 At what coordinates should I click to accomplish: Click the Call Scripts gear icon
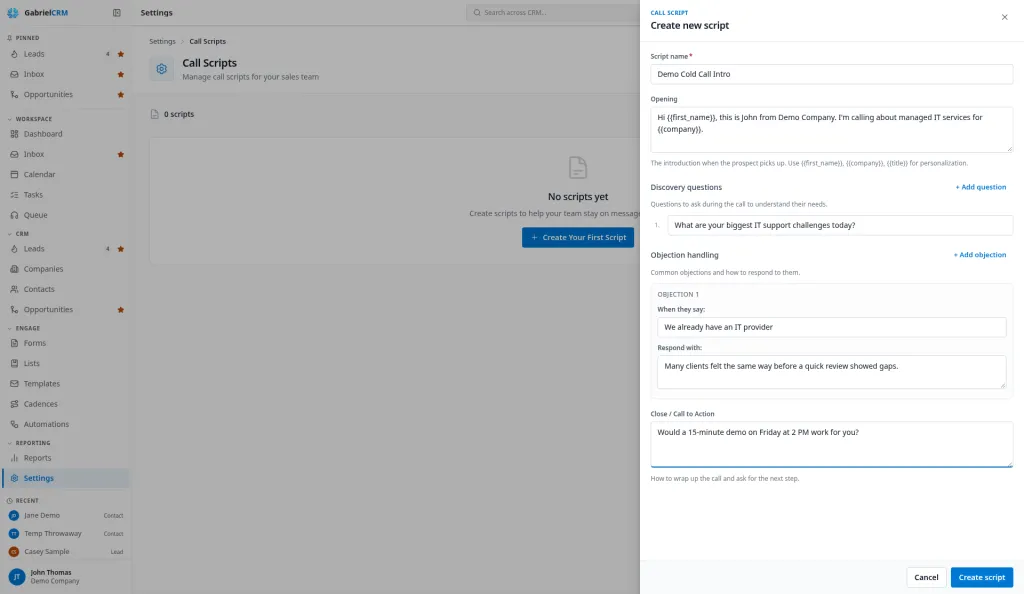pos(161,69)
